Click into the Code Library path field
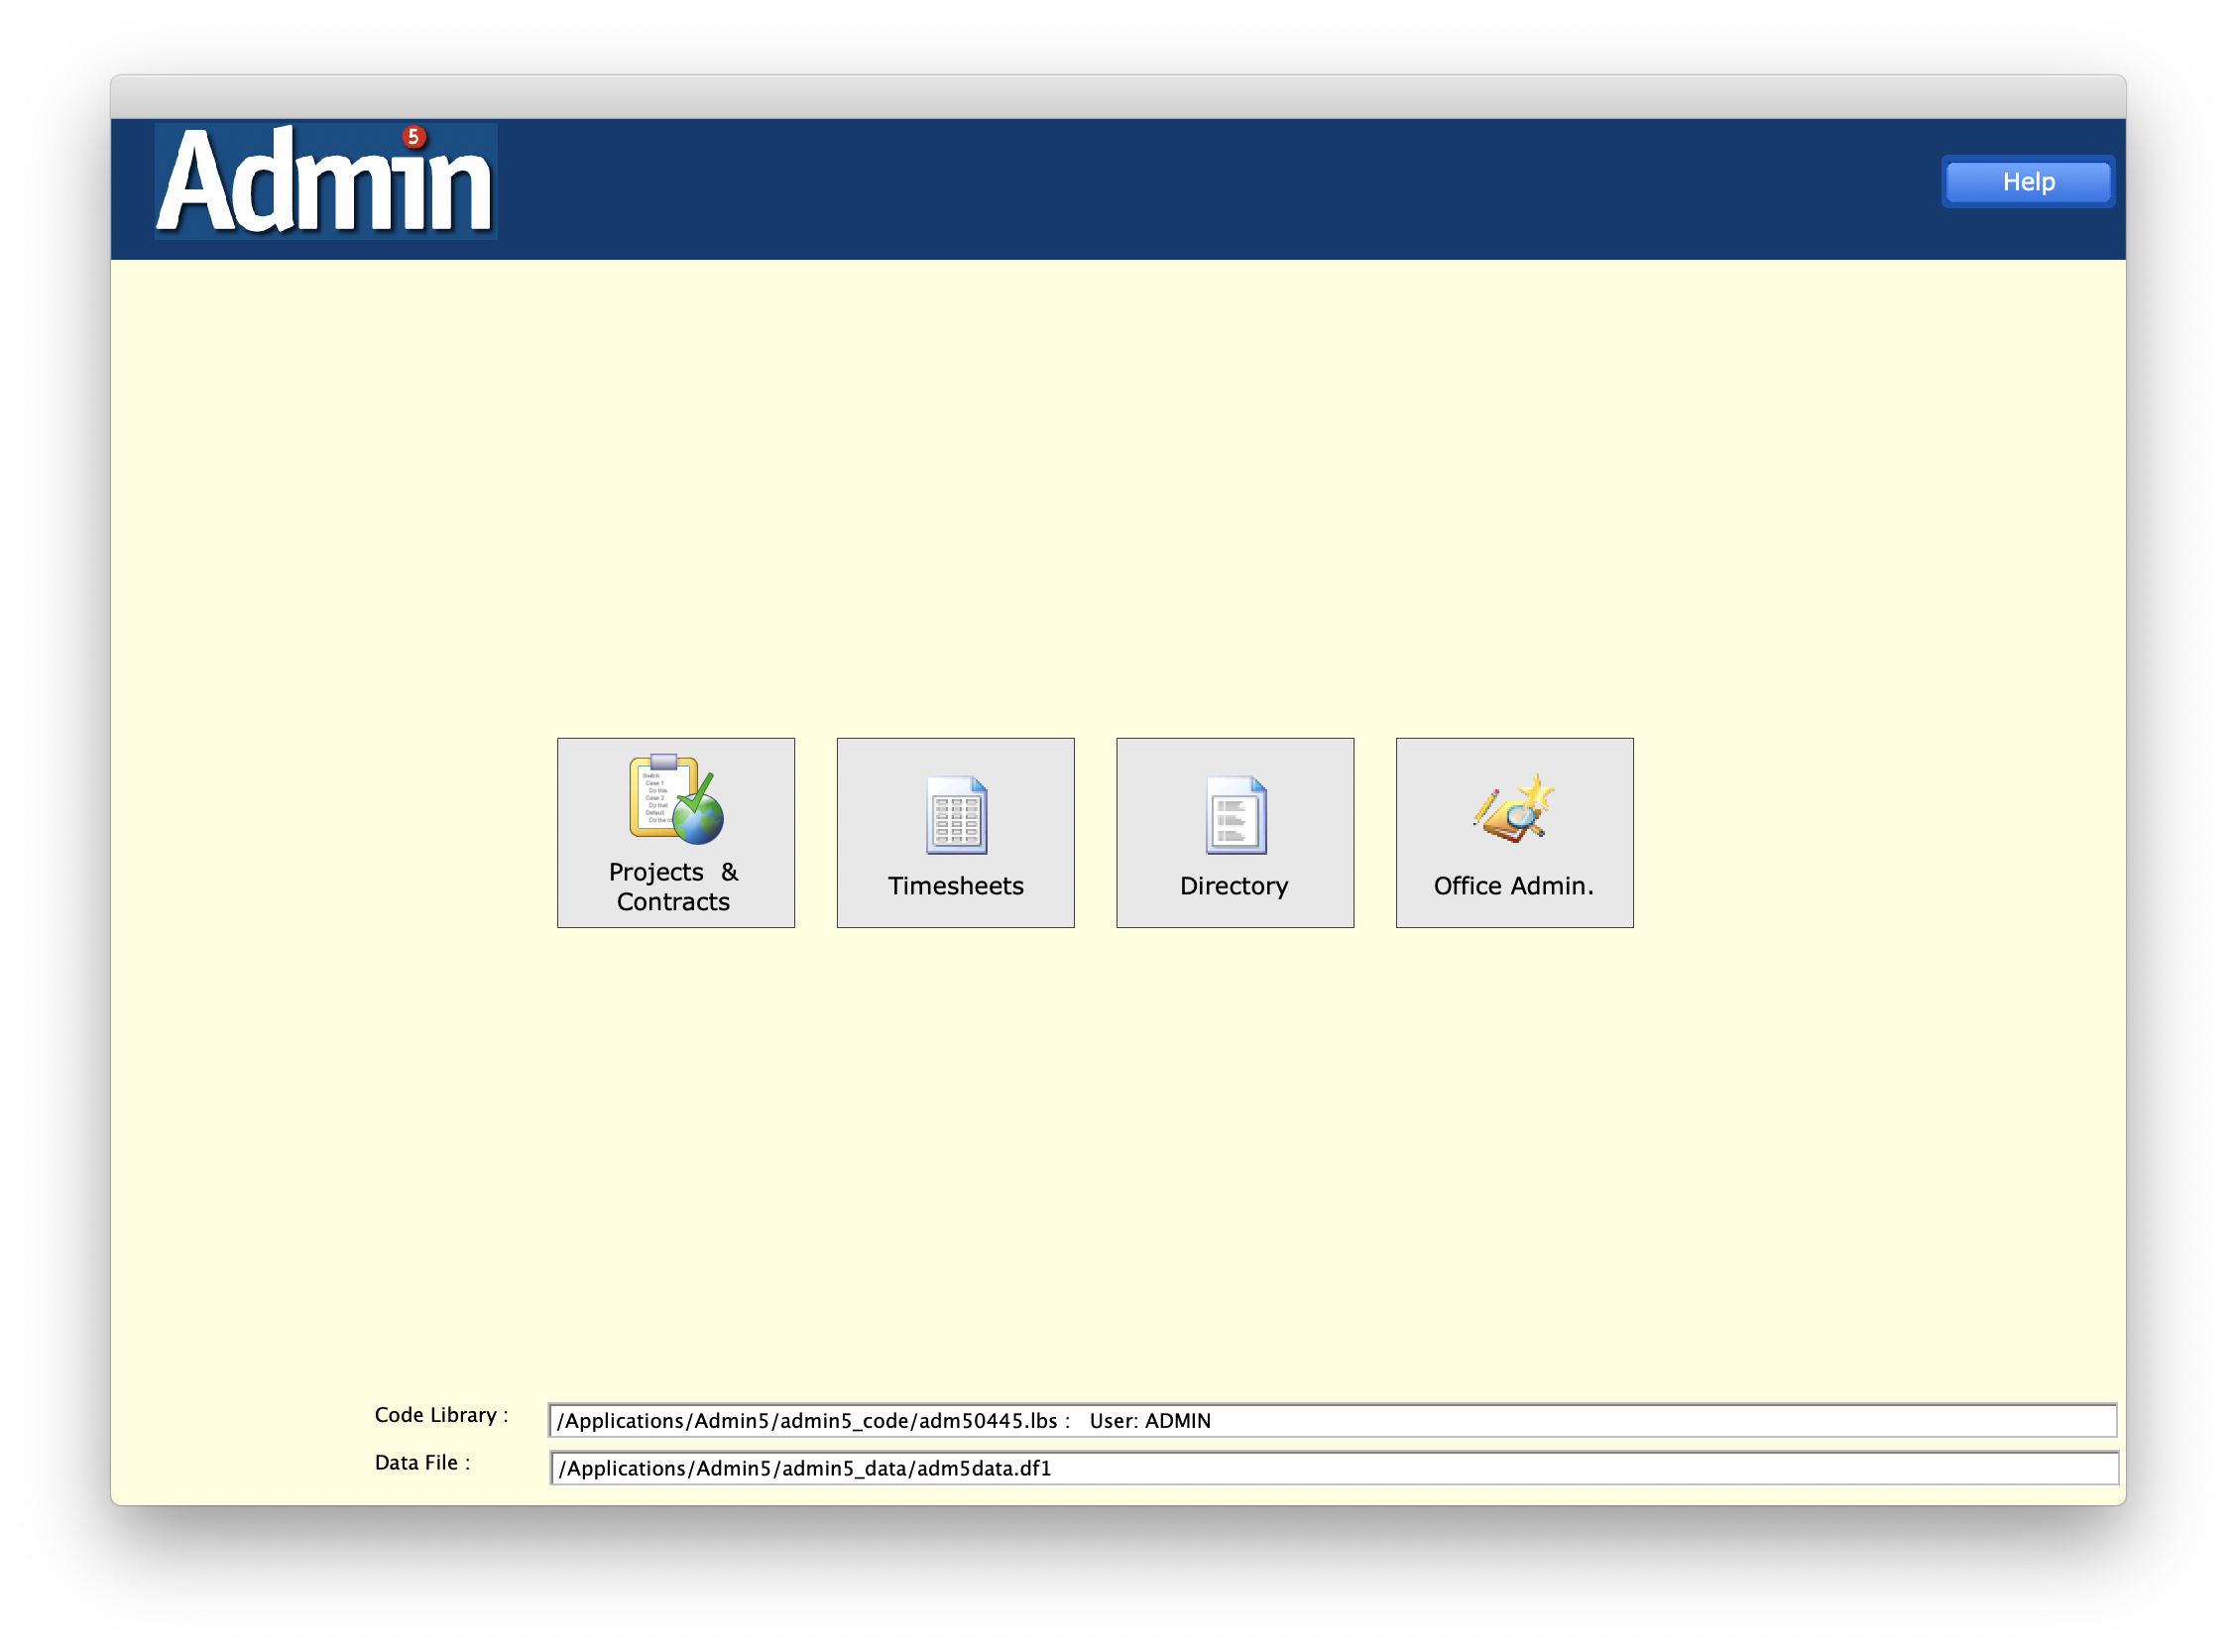Image resolution: width=2237 pixels, height=1652 pixels. click(x=1650, y=1421)
